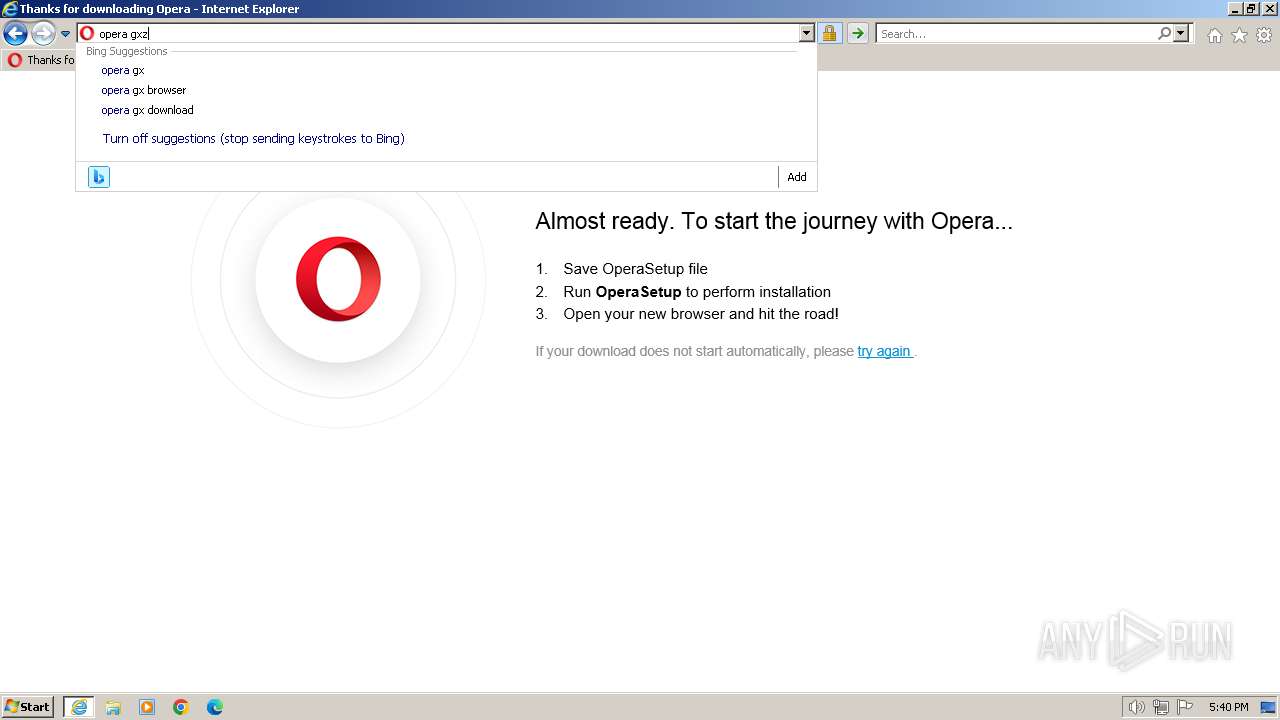Click the browser Forward arrow button

(x=43, y=34)
